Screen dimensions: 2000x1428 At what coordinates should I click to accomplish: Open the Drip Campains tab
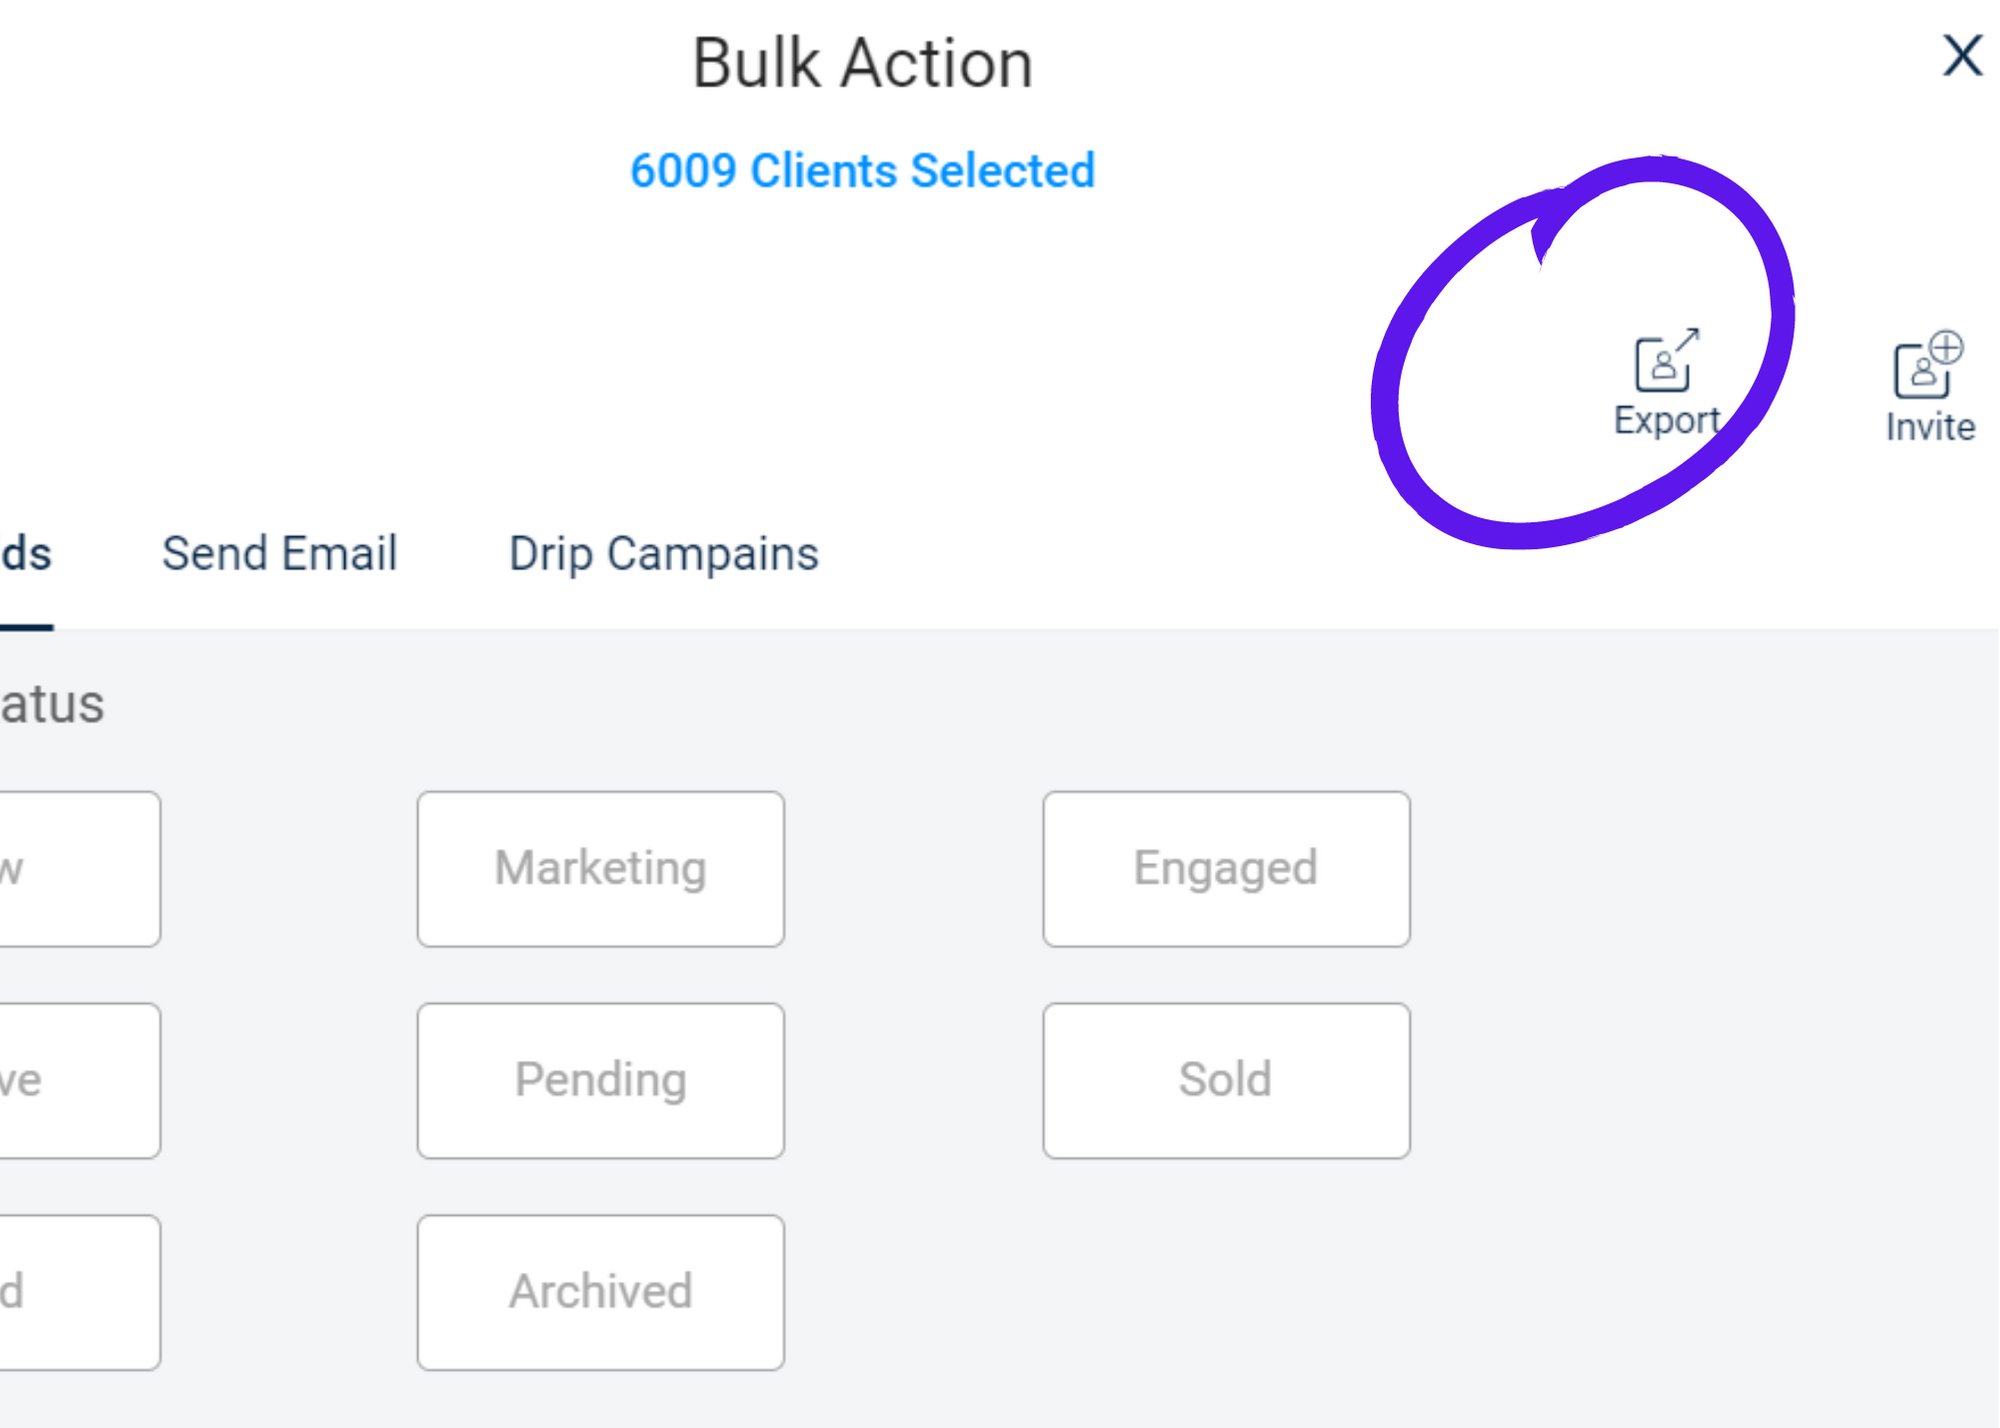[663, 554]
